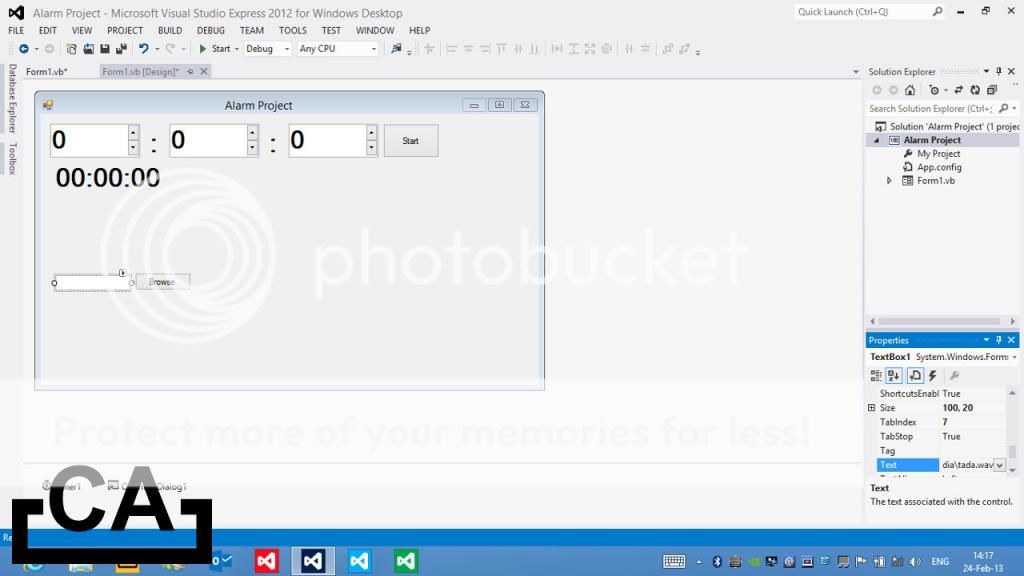Open the BUILD menu

point(169,30)
